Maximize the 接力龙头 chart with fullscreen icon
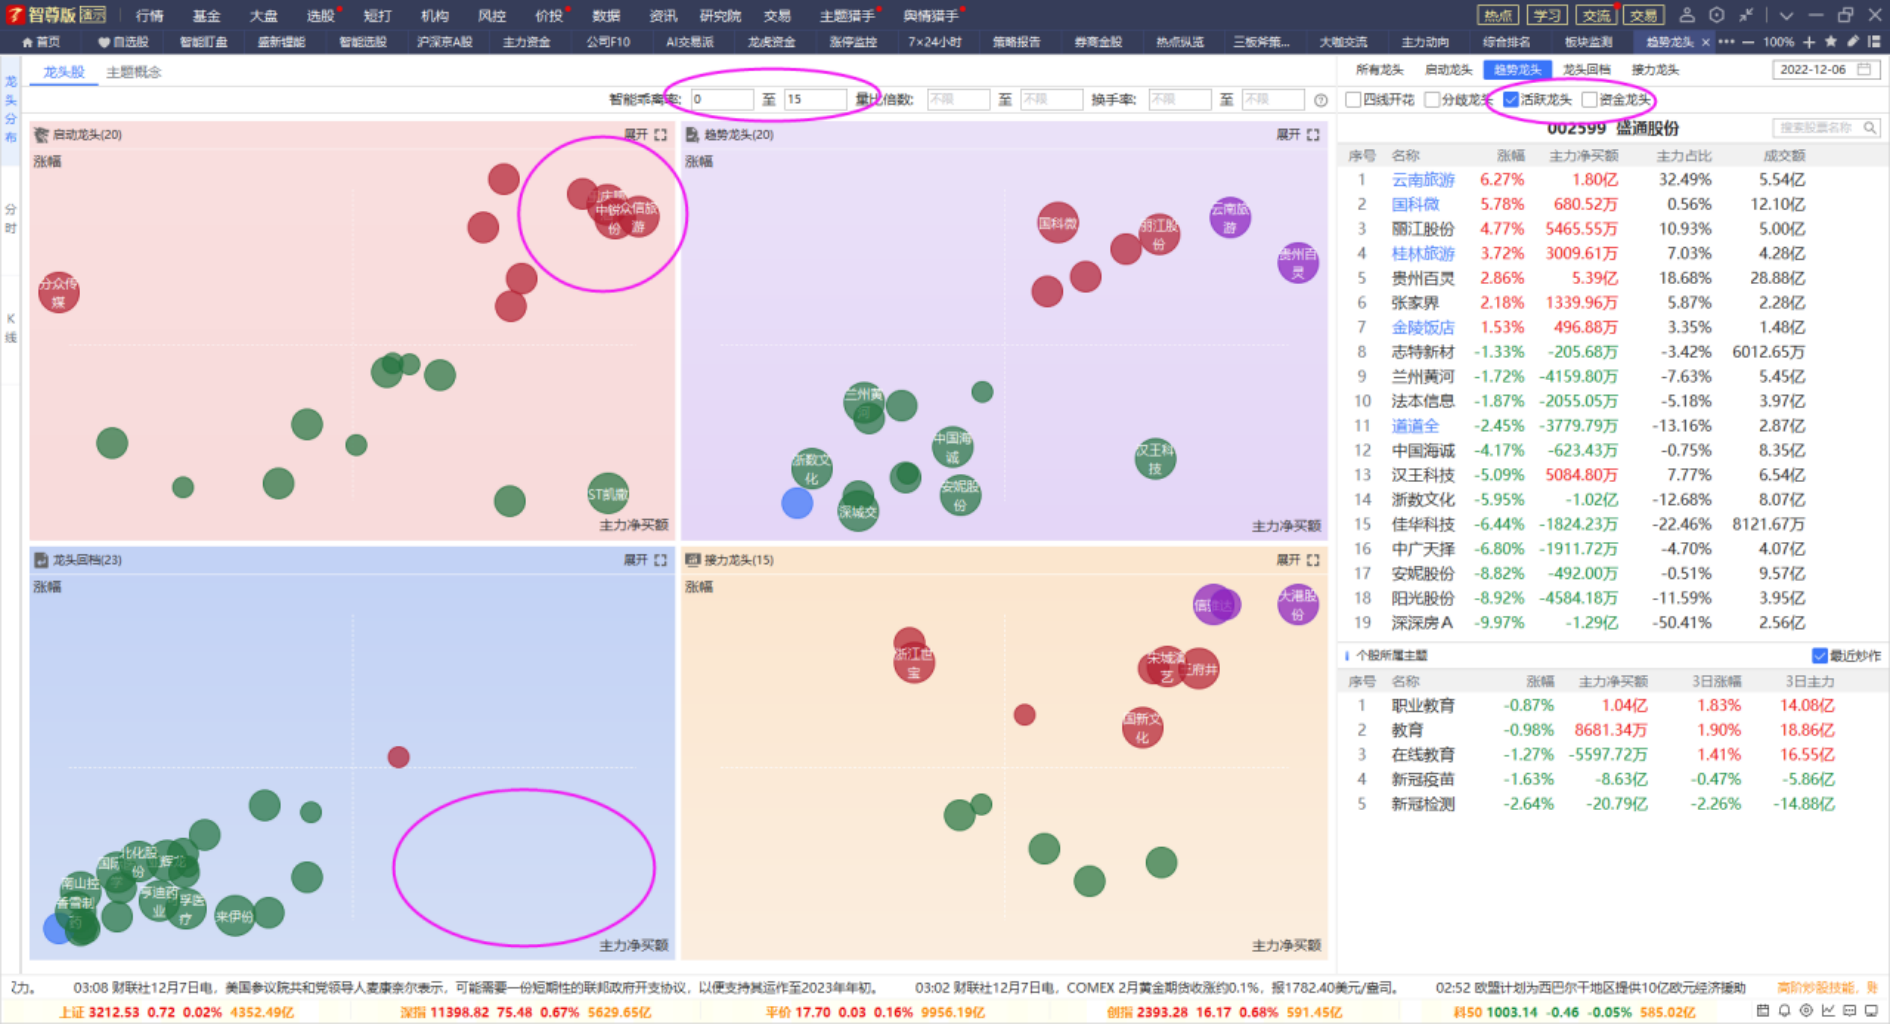The image size is (1890, 1024). pyautogui.click(x=1313, y=560)
